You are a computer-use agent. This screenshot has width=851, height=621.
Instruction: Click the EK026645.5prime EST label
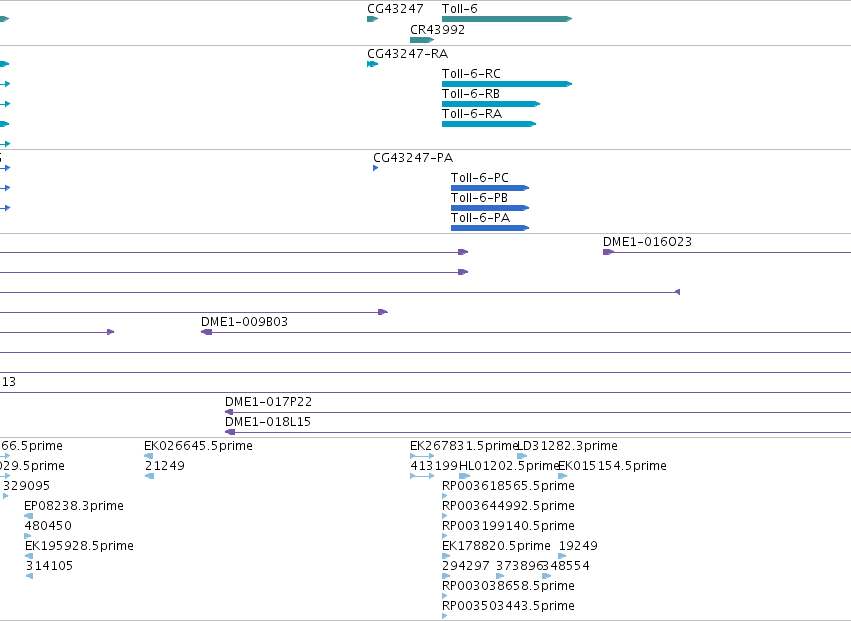(198, 446)
